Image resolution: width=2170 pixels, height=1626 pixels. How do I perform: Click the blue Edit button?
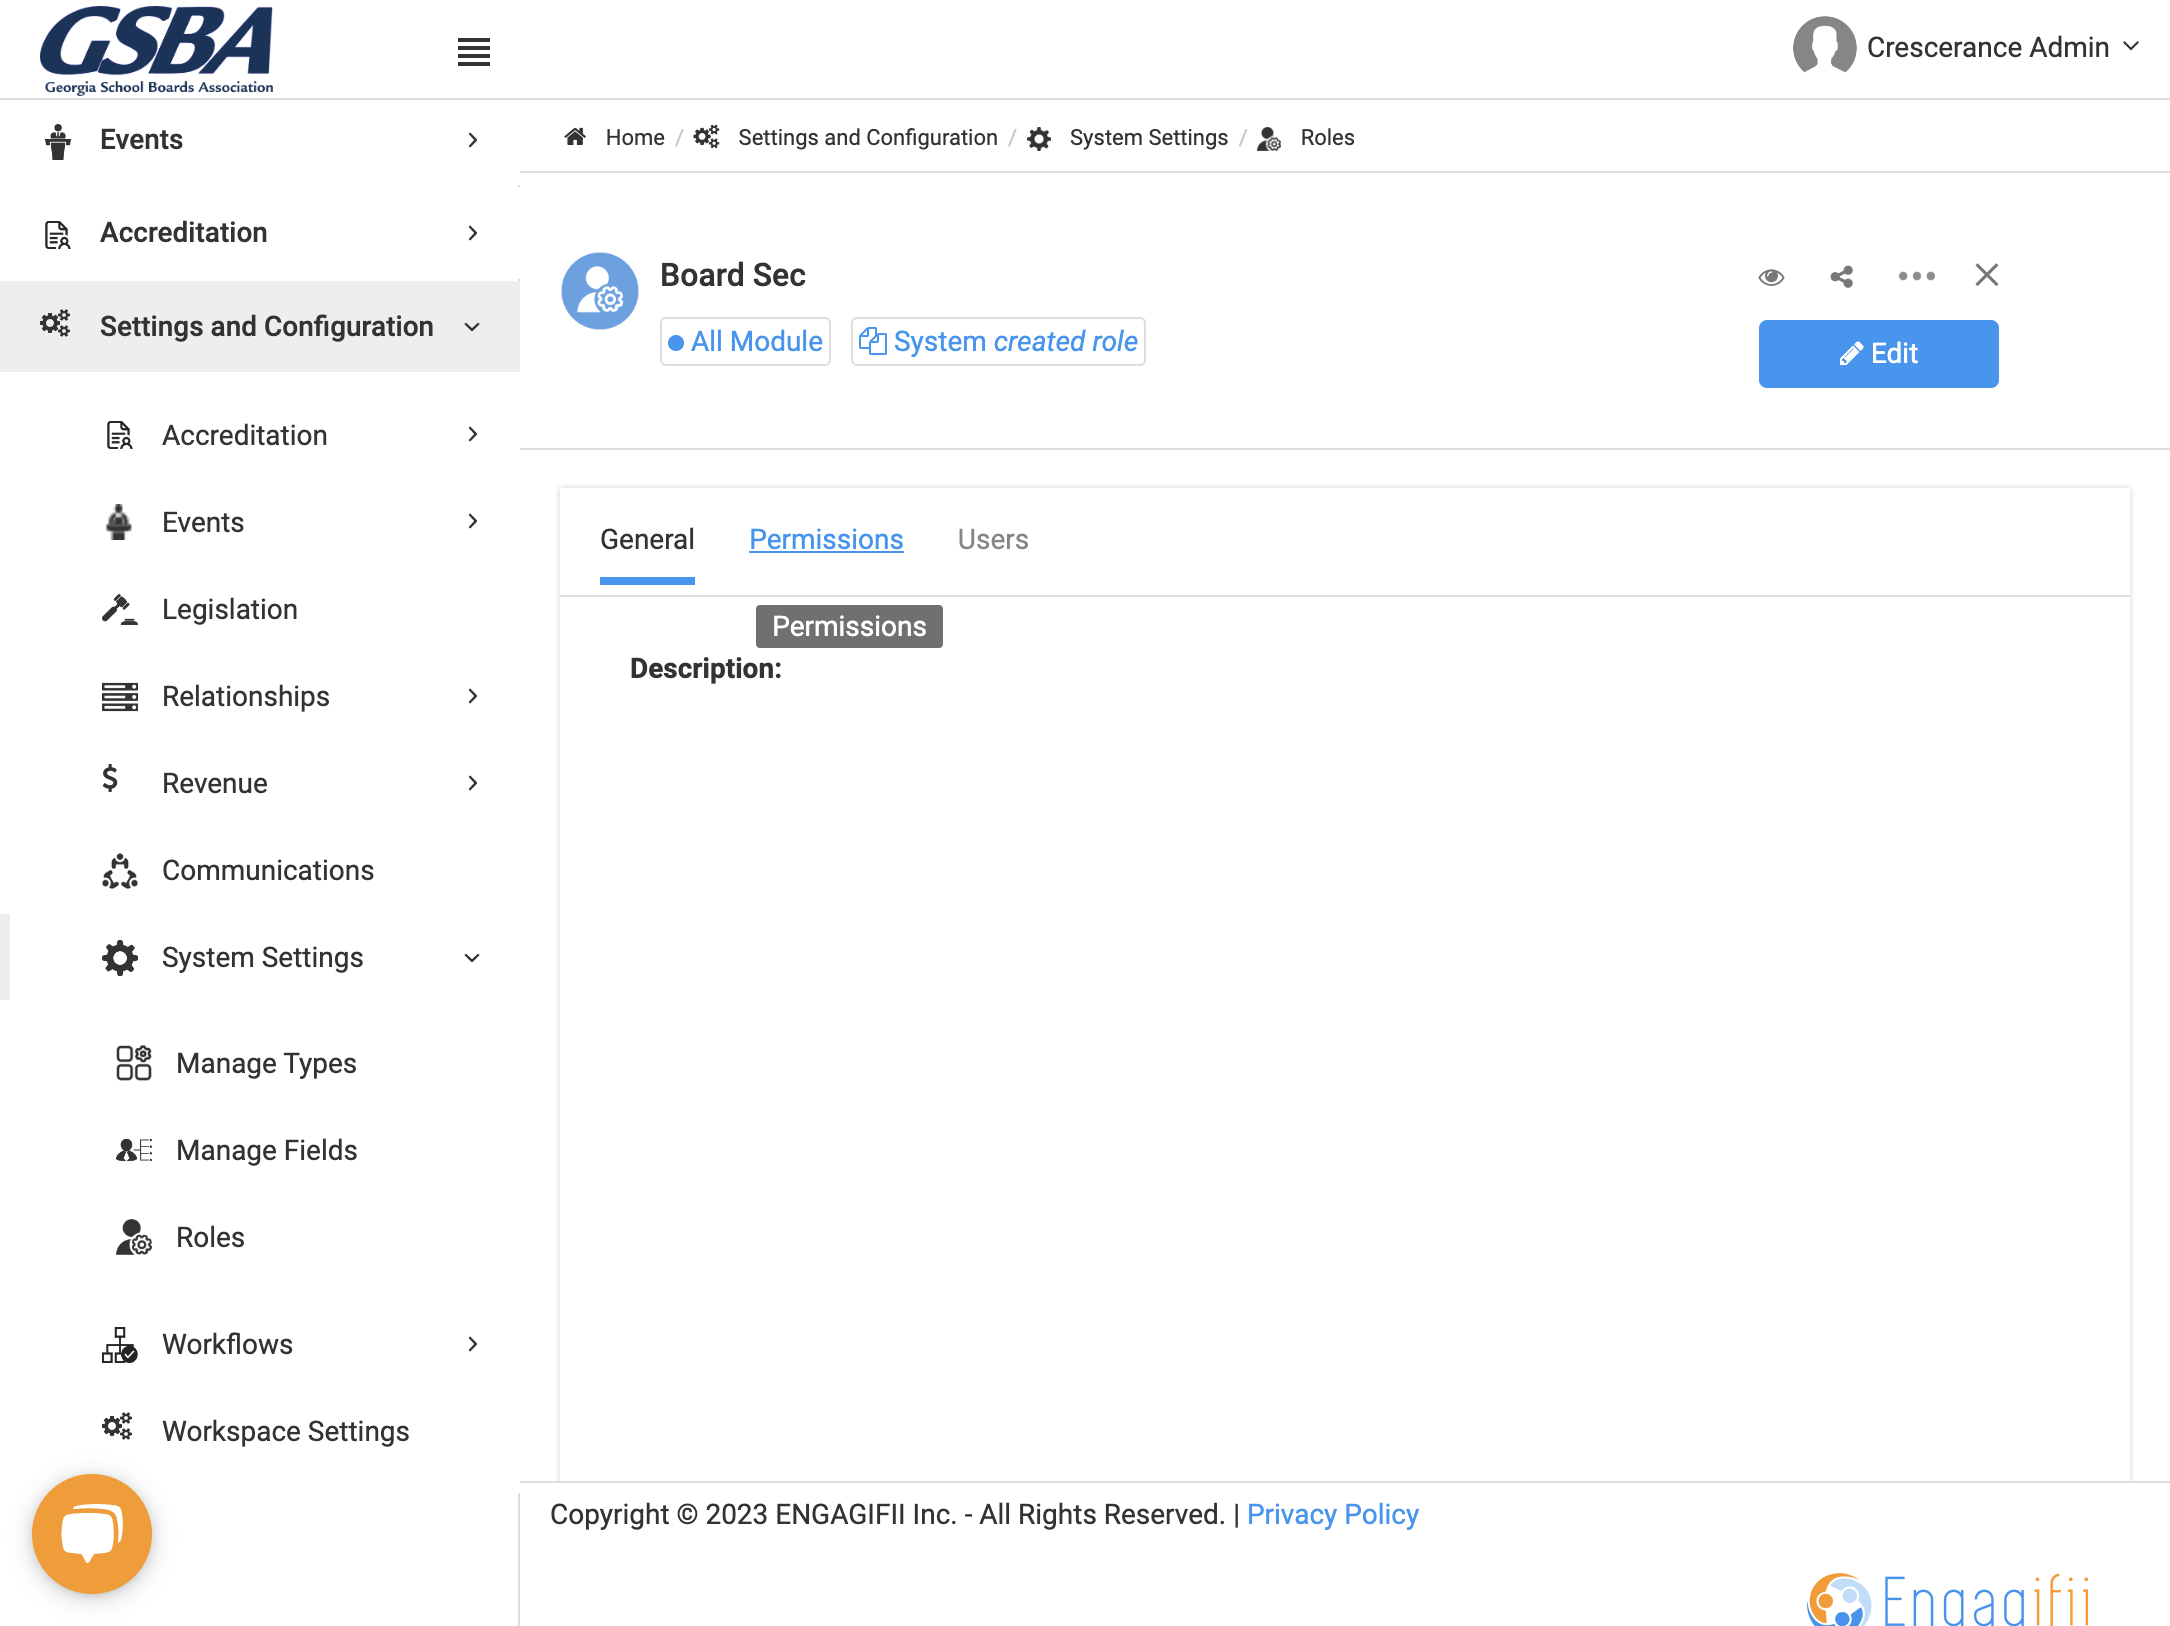click(x=1878, y=354)
